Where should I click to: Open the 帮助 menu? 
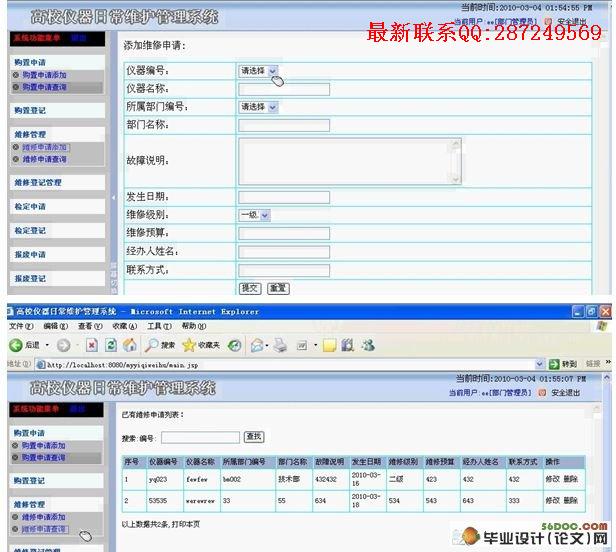point(194,326)
